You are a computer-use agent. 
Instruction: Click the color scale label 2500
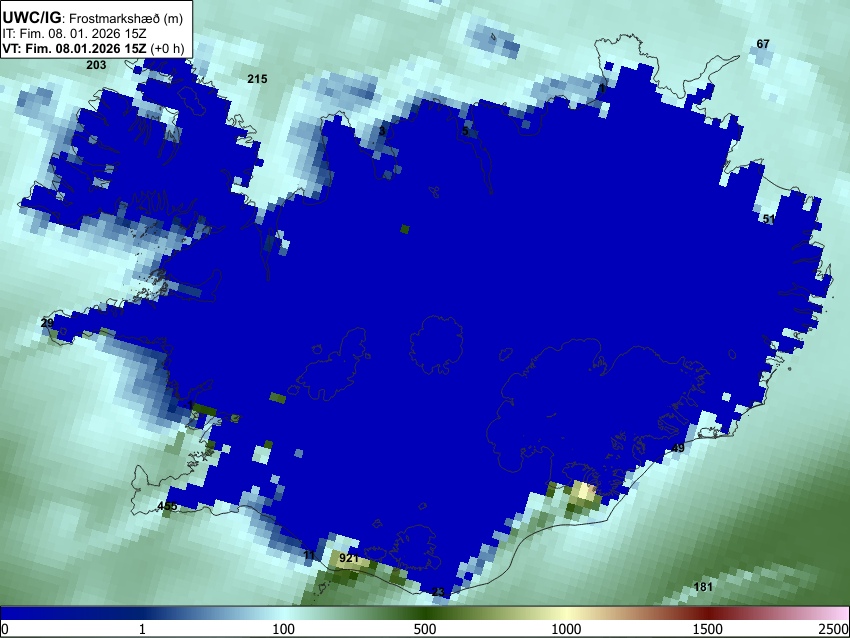tap(834, 629)
